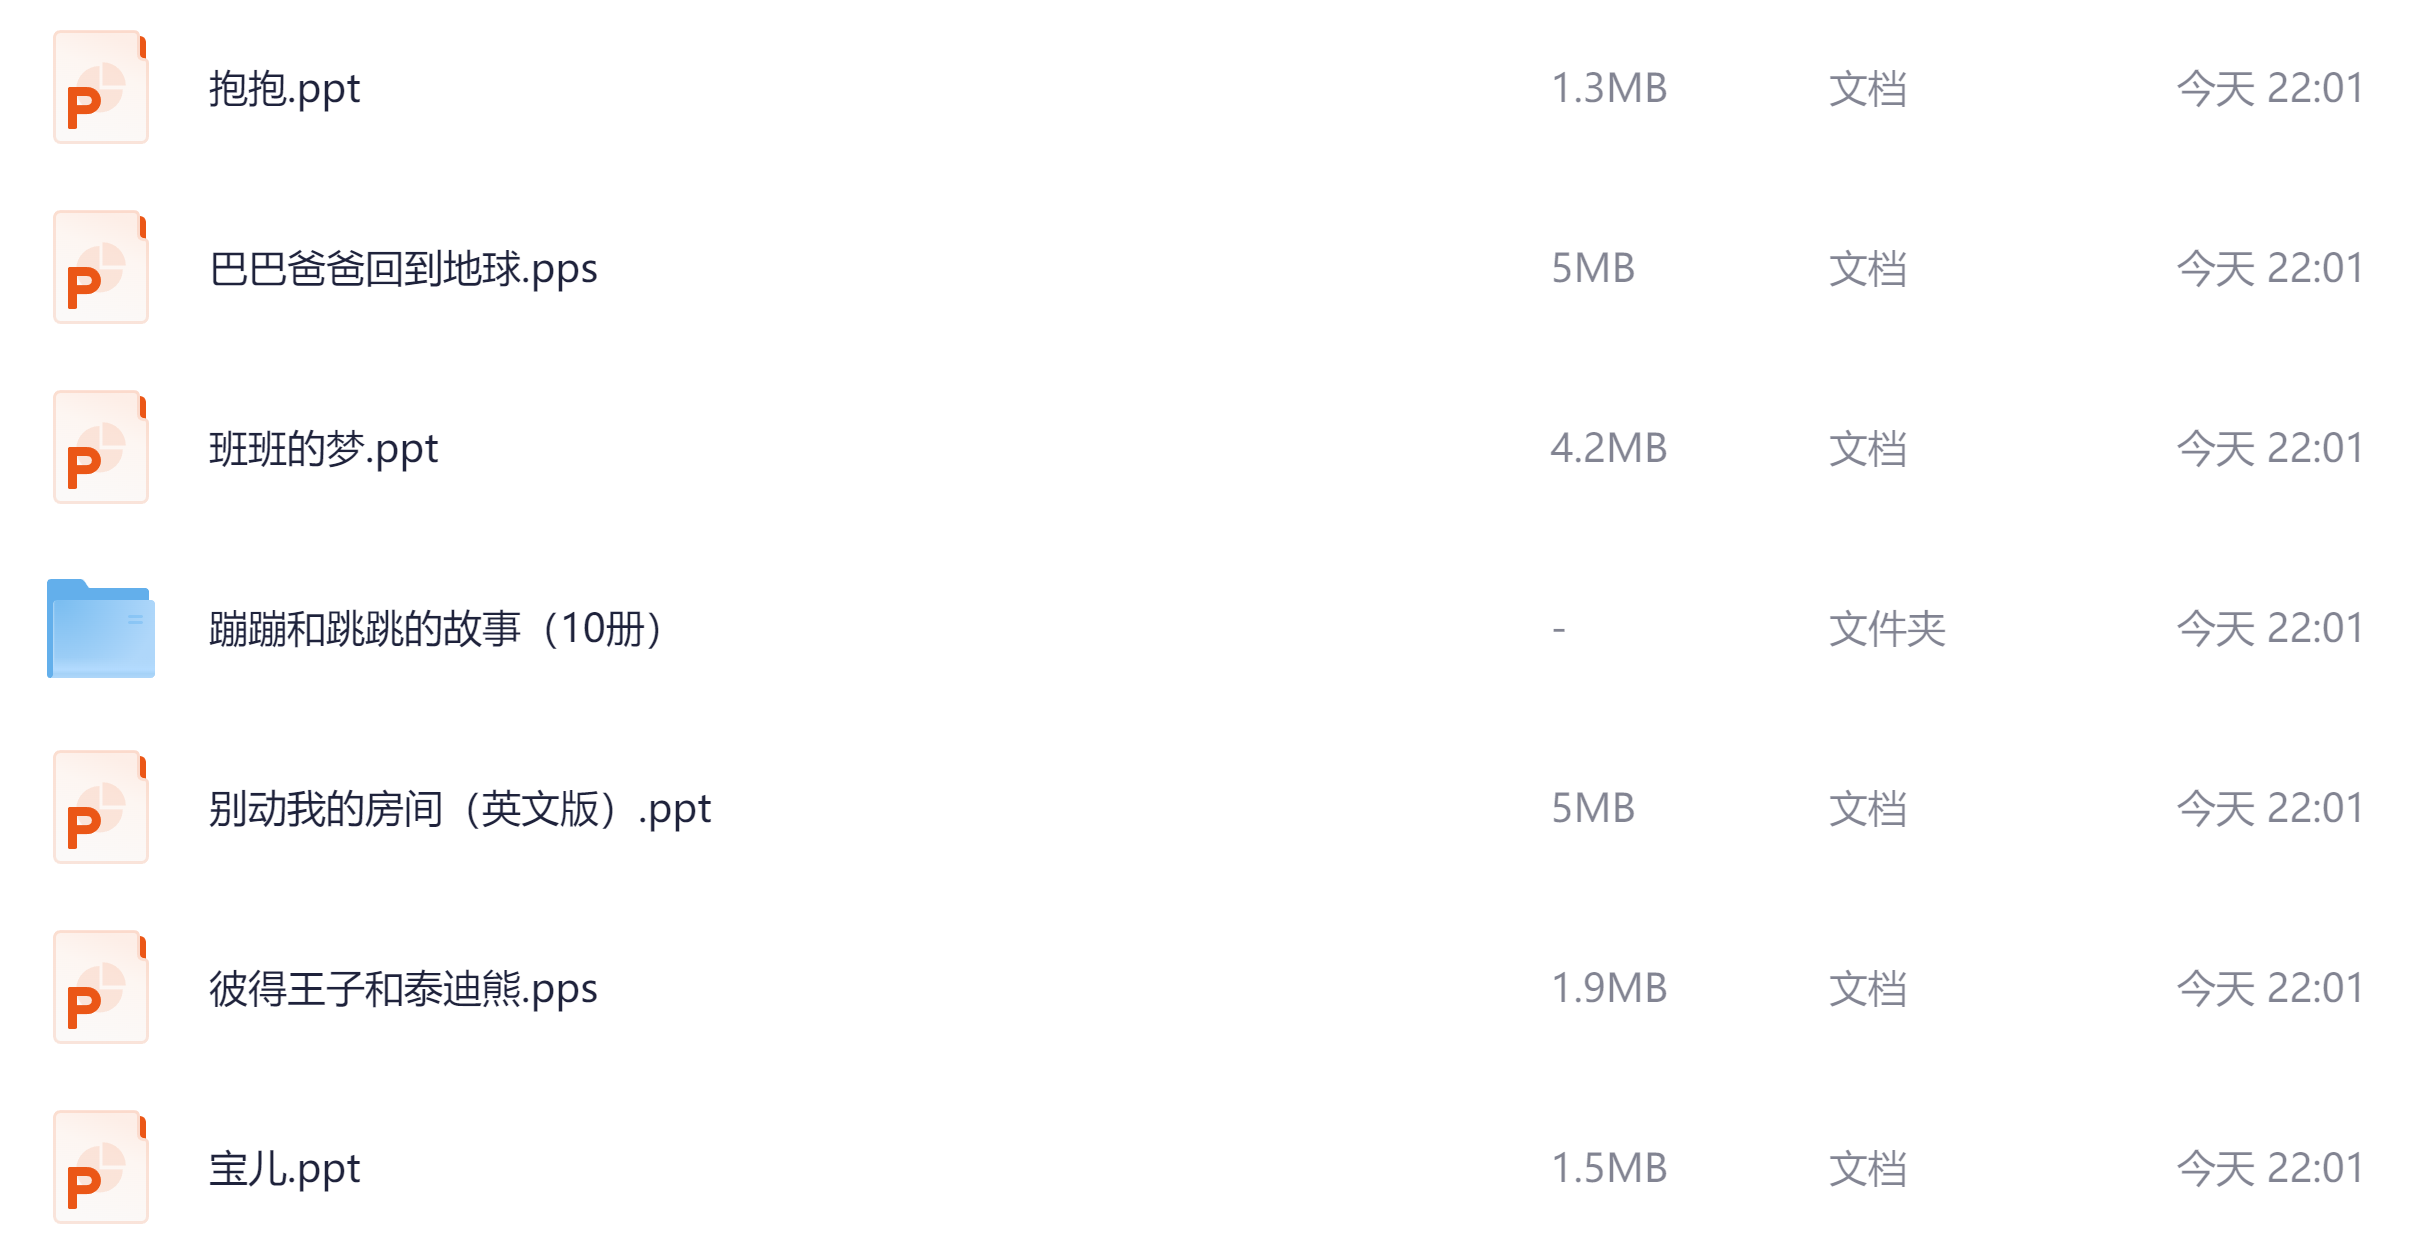Click the PowerPoint icon for 抱抱.ppt

click(100, 88)
